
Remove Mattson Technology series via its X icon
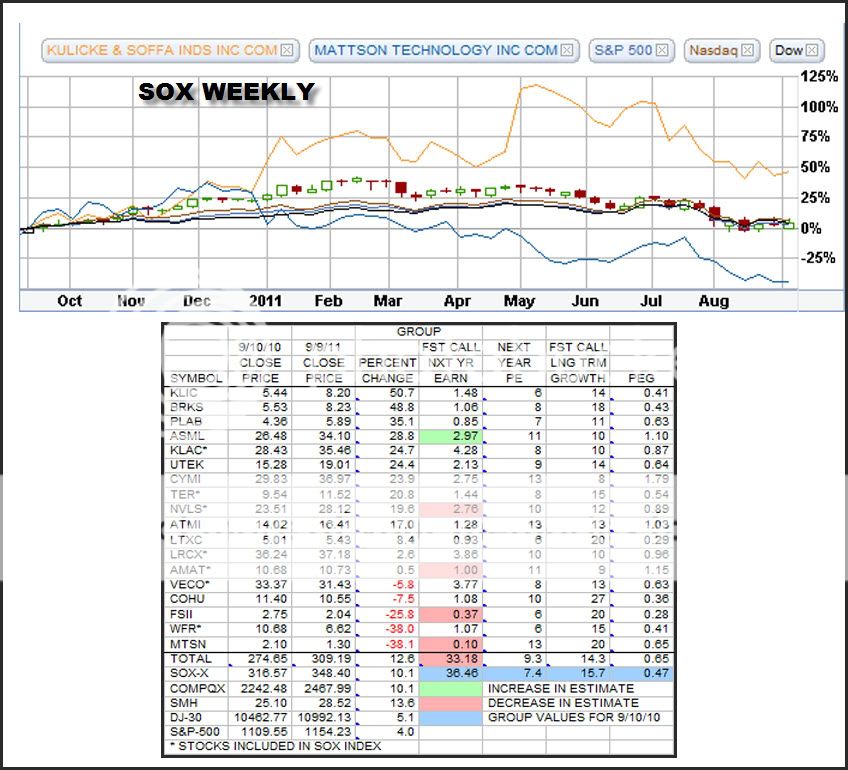[567, 50]
